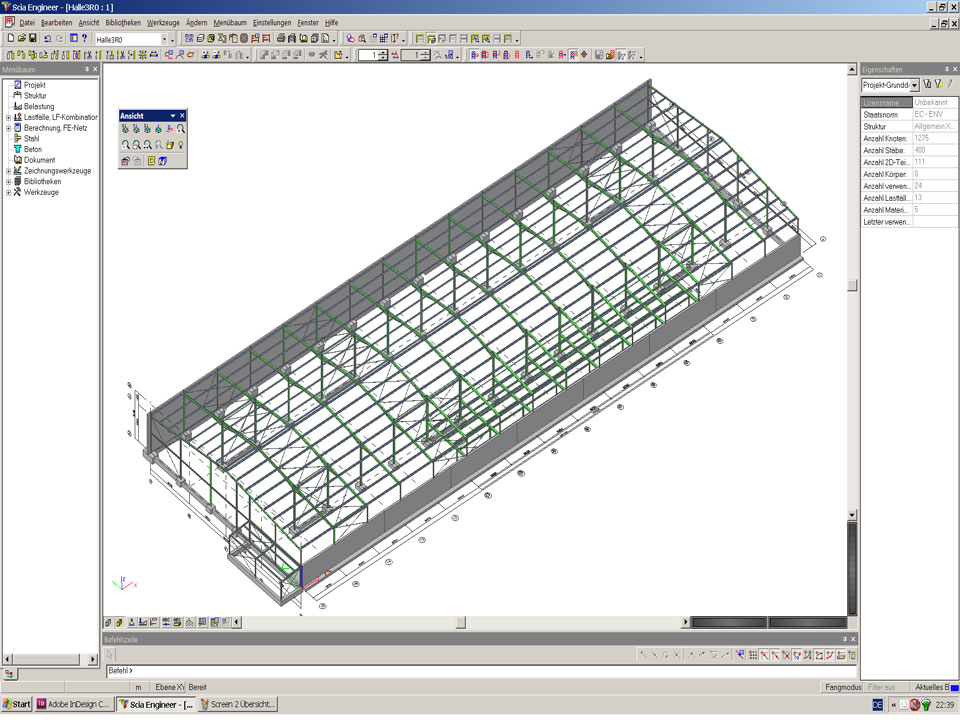Viewport: 960px width, 720px height.
Task: Open the Projekt-Grunddaten properties dropdown
Action: (914, 86)
